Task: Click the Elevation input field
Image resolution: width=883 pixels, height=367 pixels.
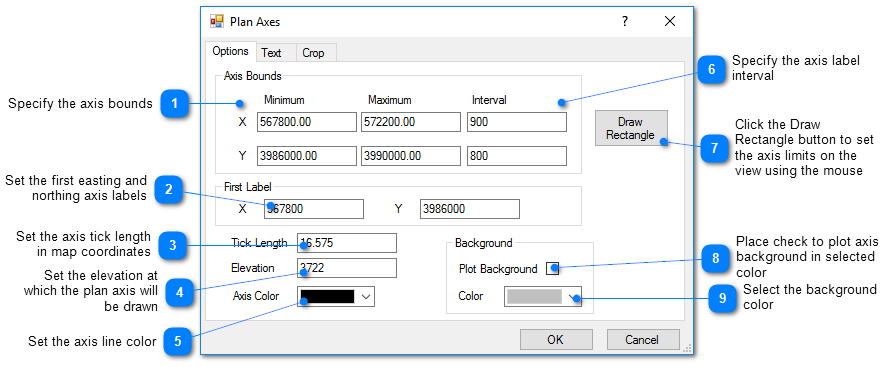Action: pyautogui.click(x=347, y=268)
